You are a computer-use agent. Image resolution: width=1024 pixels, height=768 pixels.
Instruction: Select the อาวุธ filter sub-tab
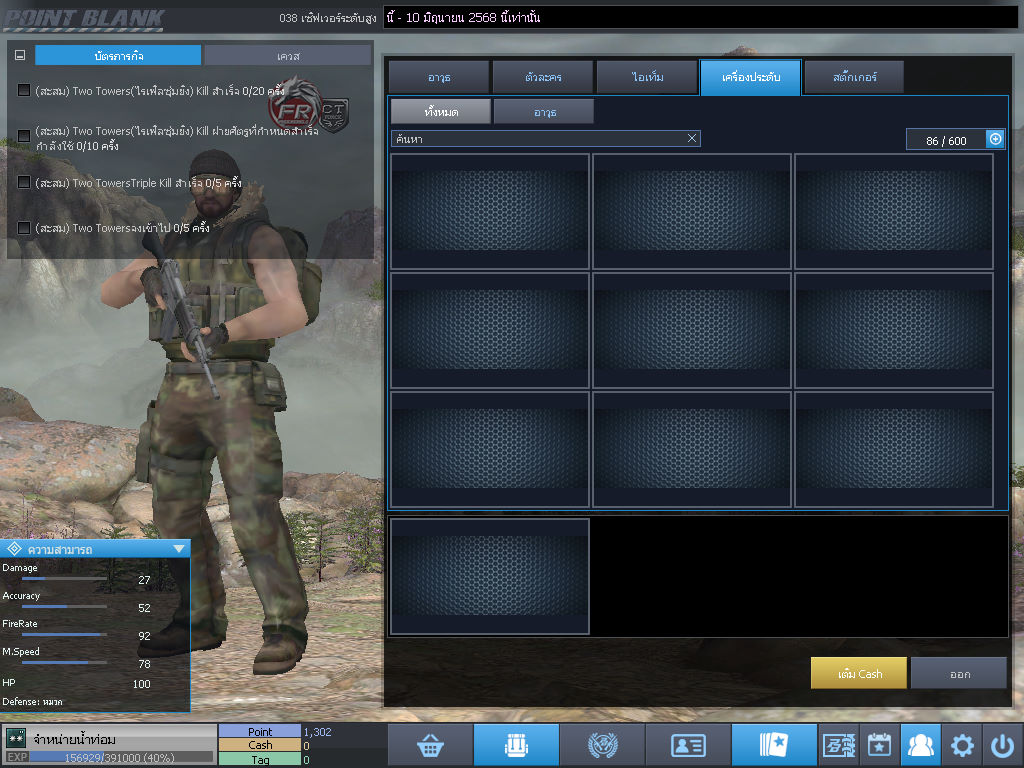click(545, 112)
